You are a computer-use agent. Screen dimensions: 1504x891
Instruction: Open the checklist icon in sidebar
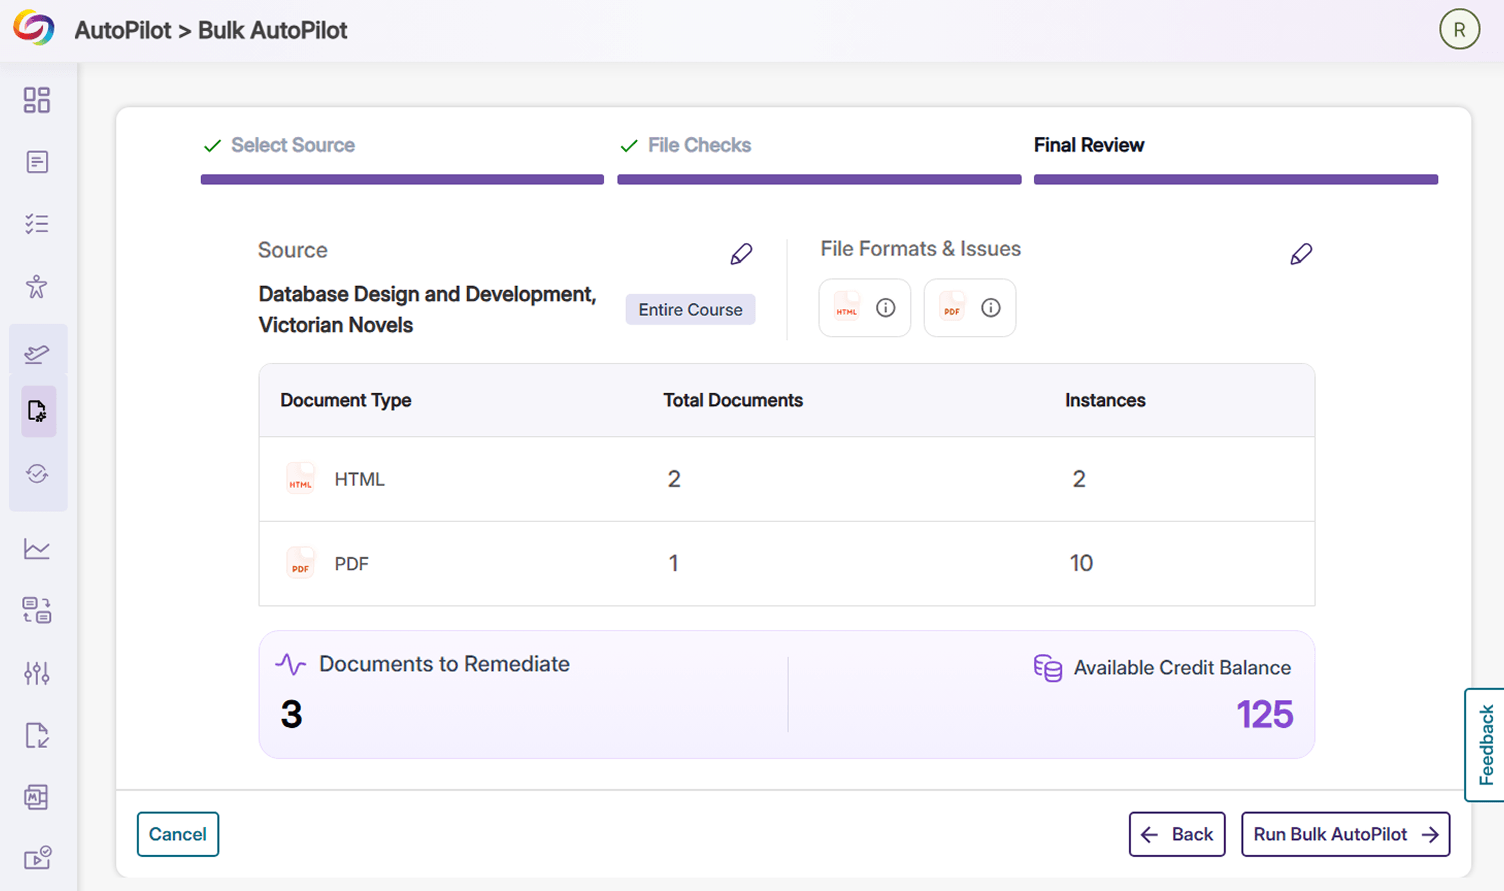pos(37,224)
